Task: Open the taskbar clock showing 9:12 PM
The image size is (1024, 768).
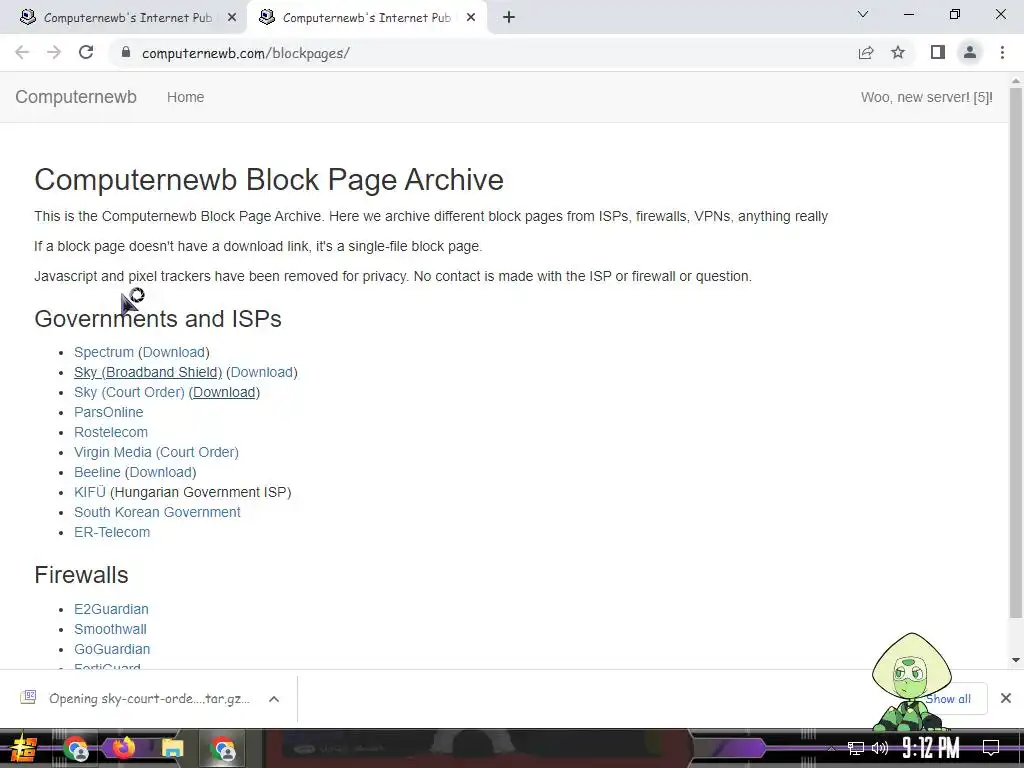Action: click(x=931, y=748)
